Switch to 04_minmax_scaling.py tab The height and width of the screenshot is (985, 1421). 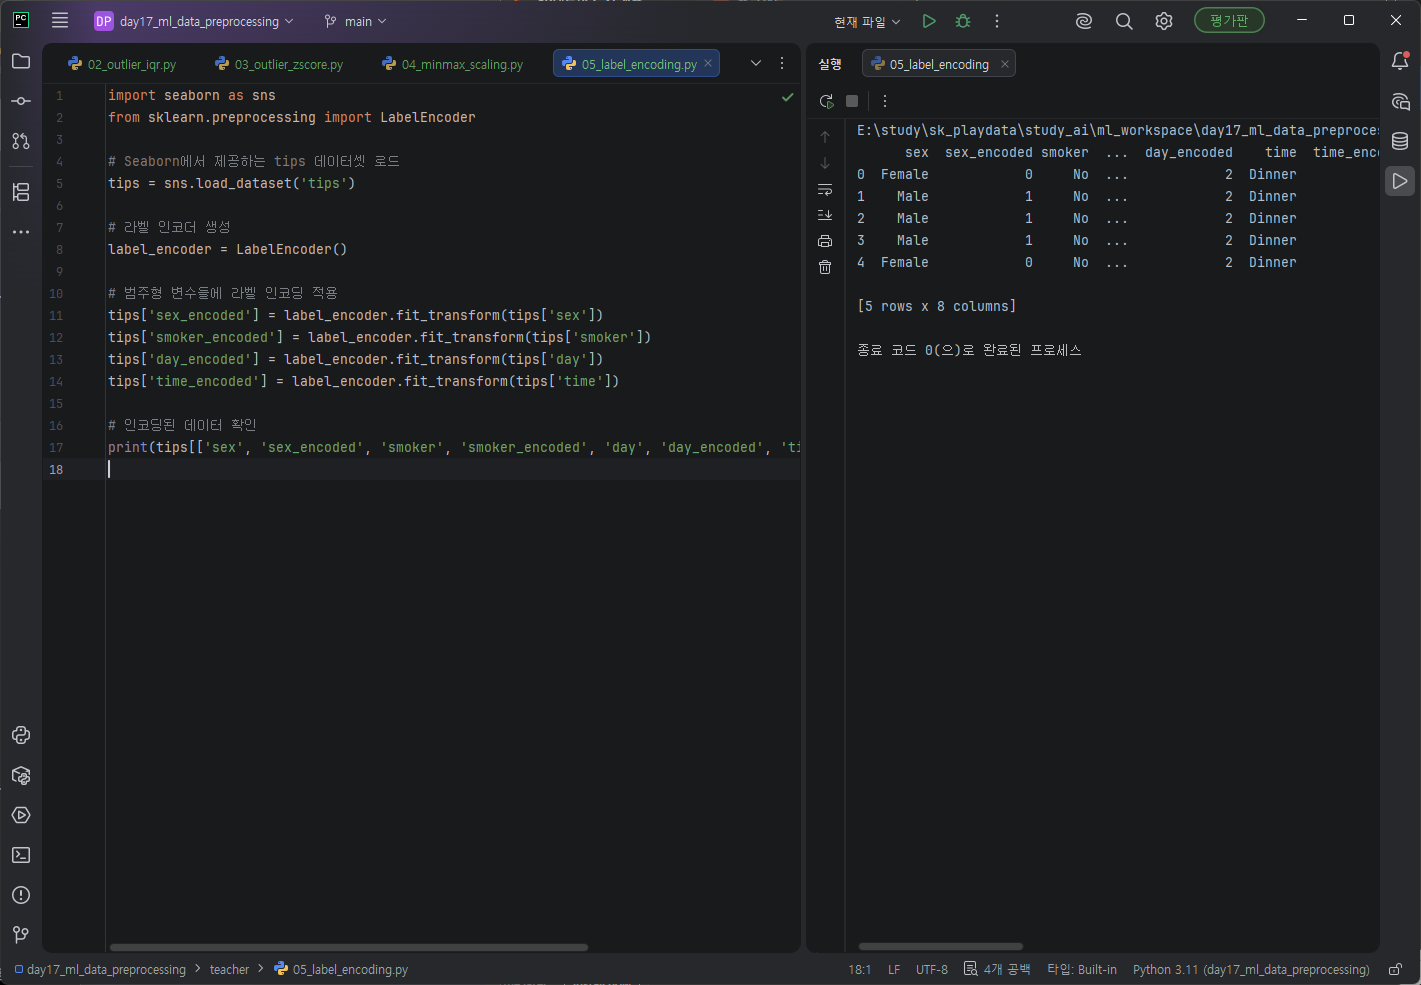(x=452, y=64)
